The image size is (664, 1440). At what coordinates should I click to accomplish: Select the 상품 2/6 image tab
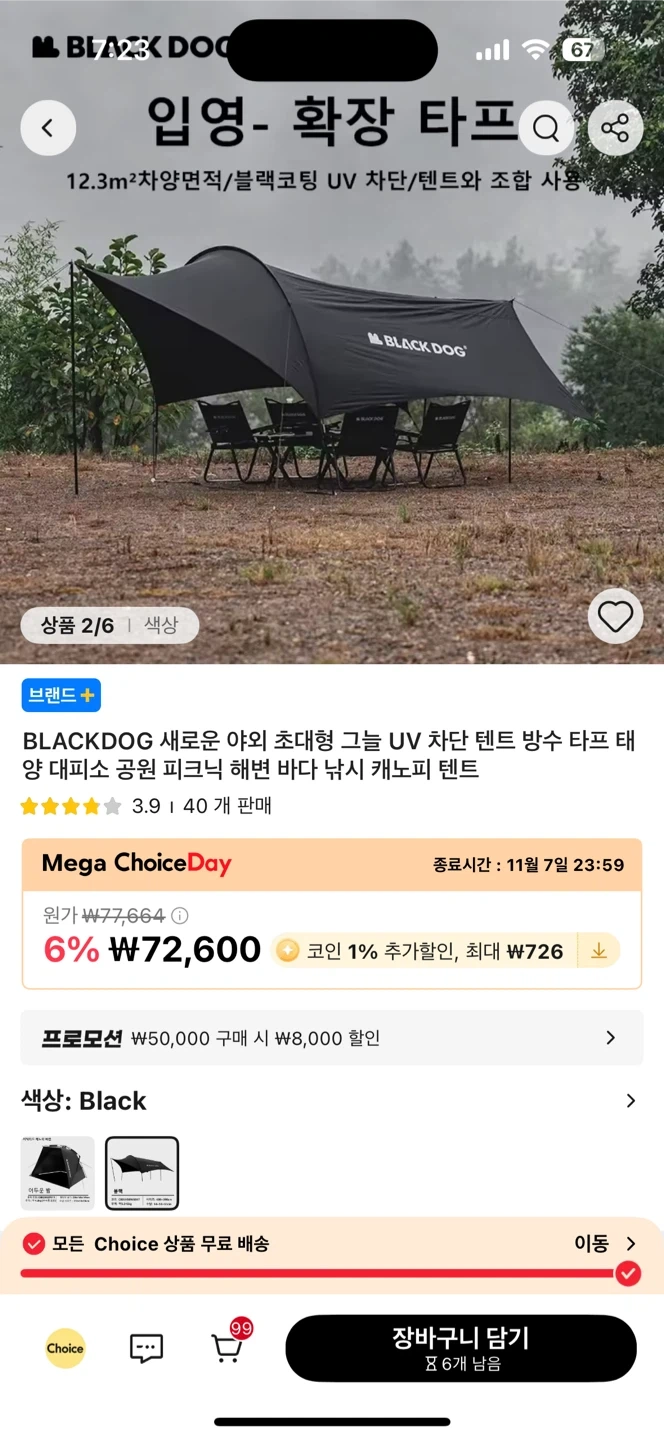click(x=80, y=625)
